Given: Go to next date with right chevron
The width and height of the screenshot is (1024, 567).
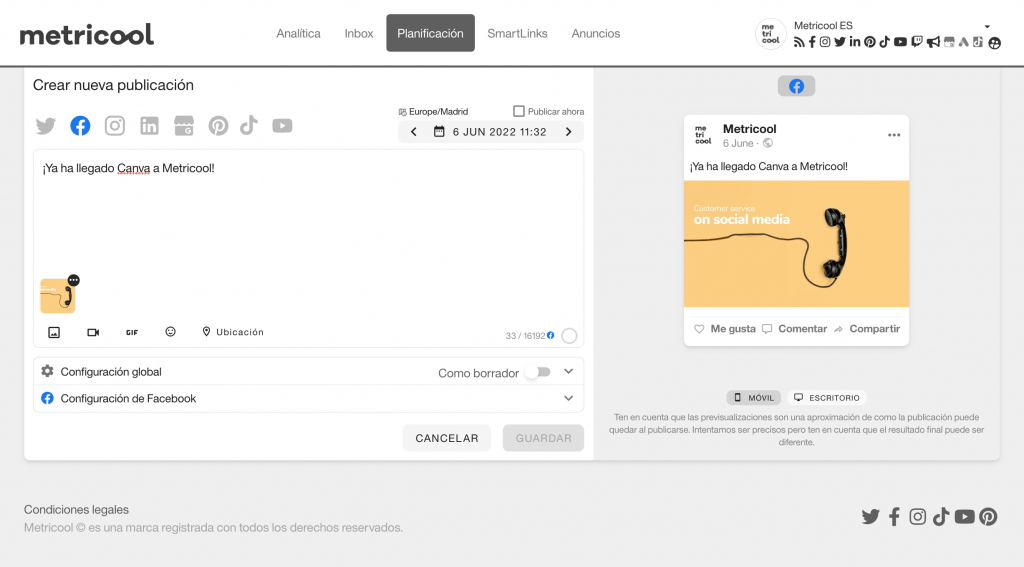Looking at the screenshot, I should coord(569,132).
